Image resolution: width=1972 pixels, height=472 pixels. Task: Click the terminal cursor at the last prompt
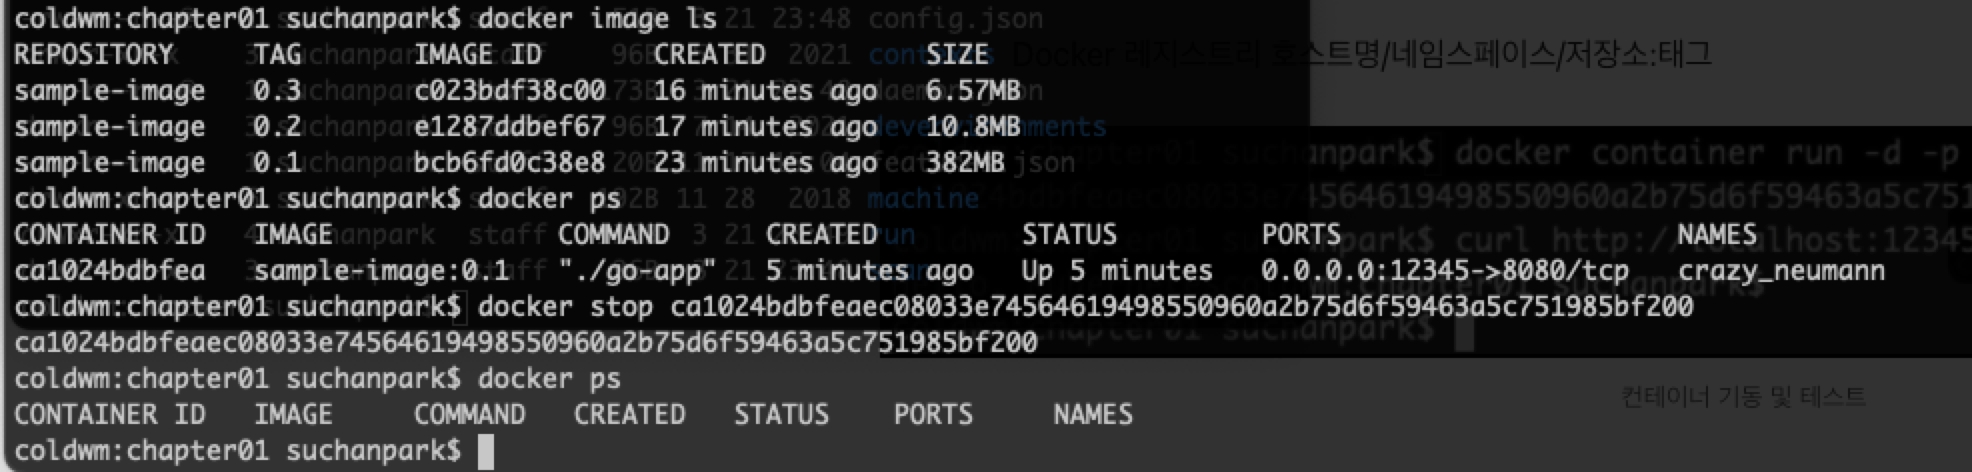point(486,452)
